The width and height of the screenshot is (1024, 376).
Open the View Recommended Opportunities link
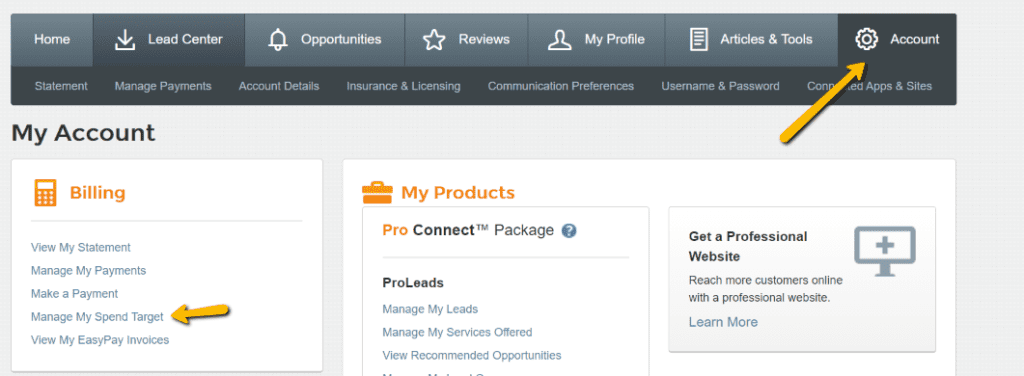tap(472, 355)
